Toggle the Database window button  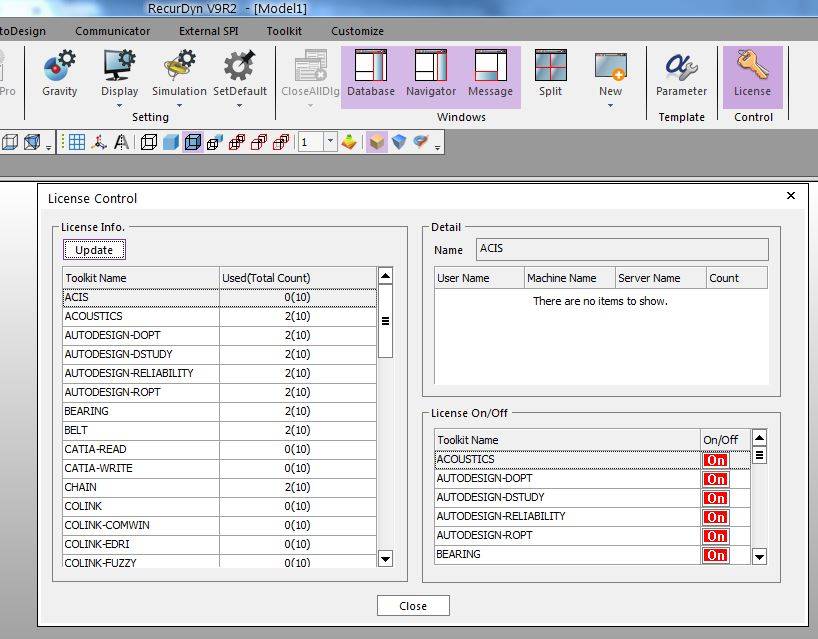pyautogui.click(x=371, y=77)
